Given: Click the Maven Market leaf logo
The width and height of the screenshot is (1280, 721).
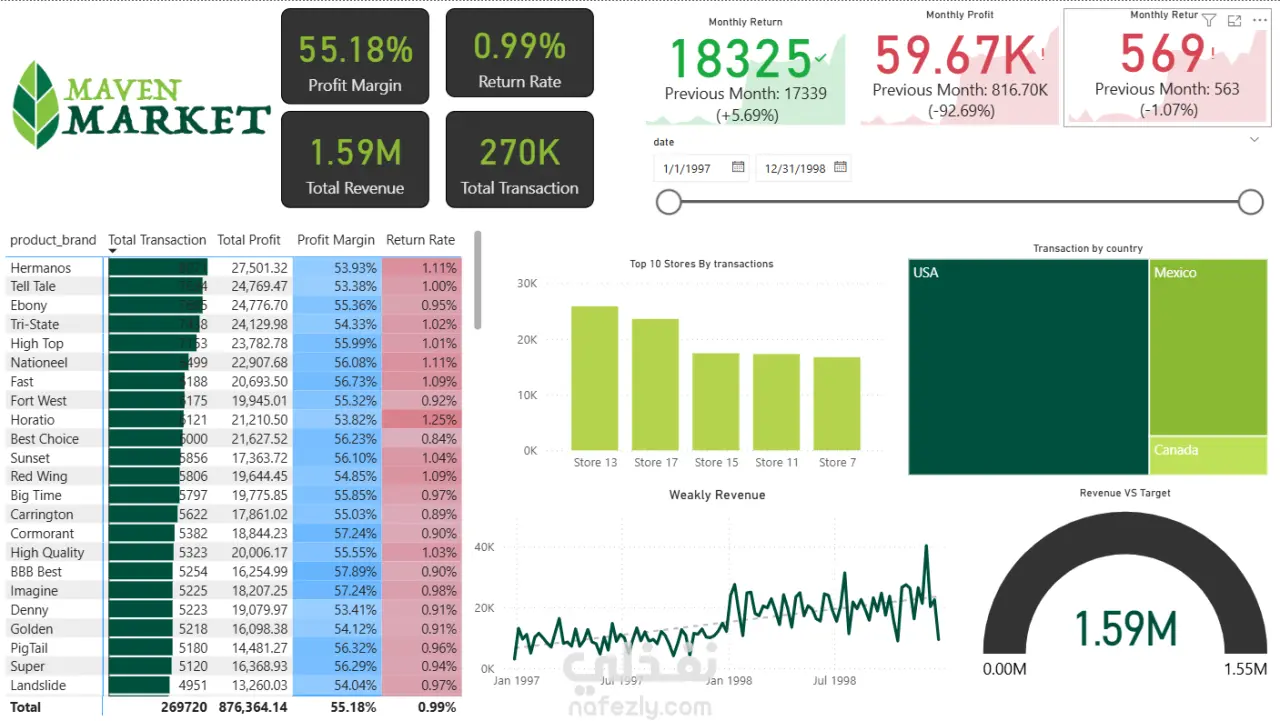Looking at the screenshot, I should click(x=36, y=105).
